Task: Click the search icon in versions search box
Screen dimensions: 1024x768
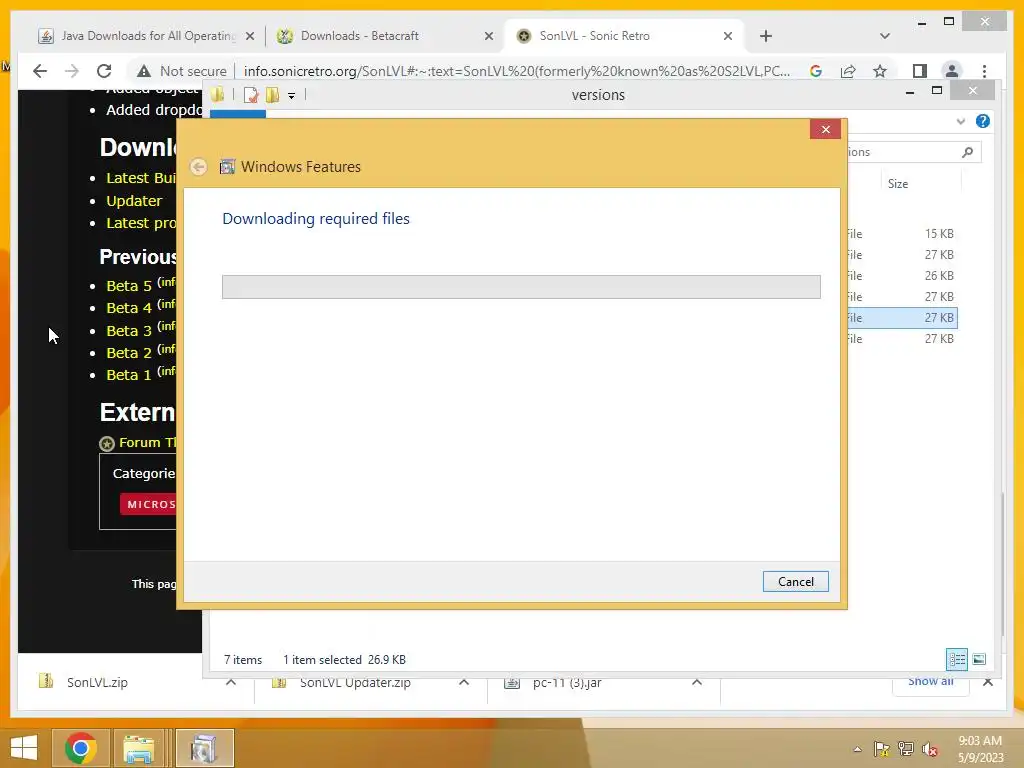Action: pyautogui.click(x=967, y=152)
